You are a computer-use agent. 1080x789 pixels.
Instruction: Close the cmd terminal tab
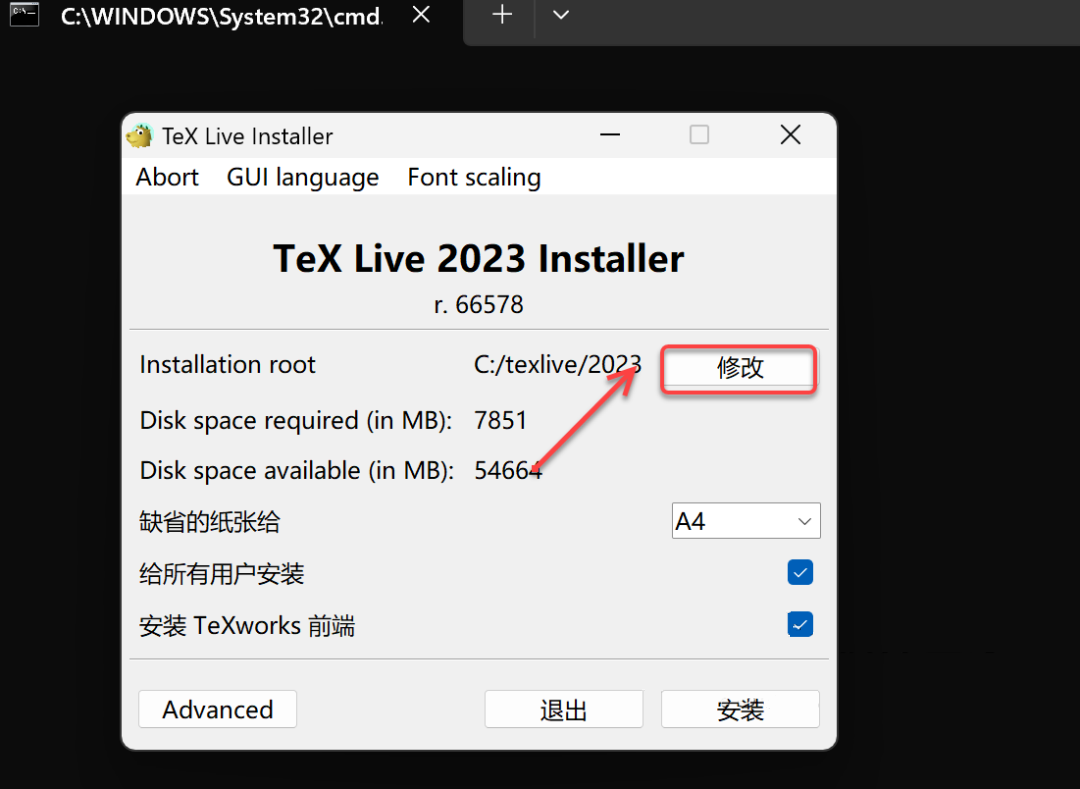tap(420, 14)
